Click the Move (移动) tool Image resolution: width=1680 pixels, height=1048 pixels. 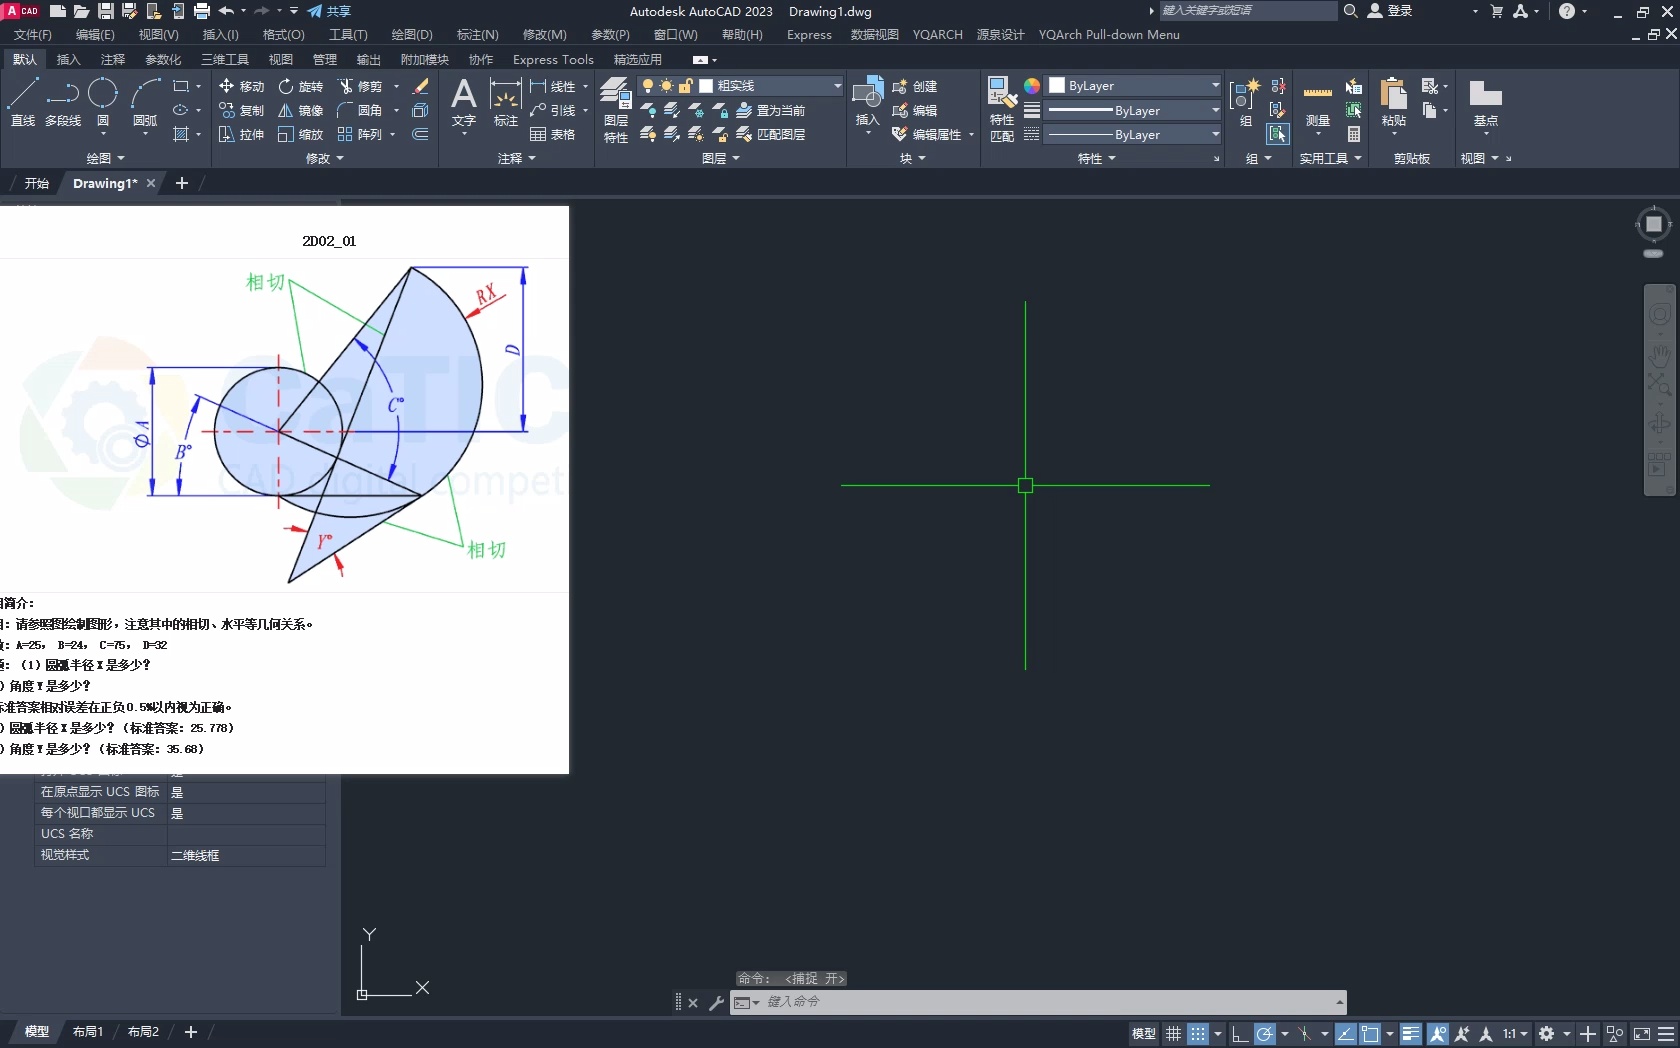241,86
